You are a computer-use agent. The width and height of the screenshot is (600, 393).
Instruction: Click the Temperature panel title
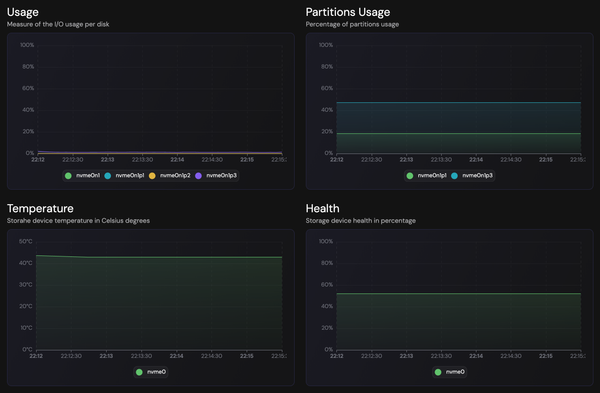40,208
